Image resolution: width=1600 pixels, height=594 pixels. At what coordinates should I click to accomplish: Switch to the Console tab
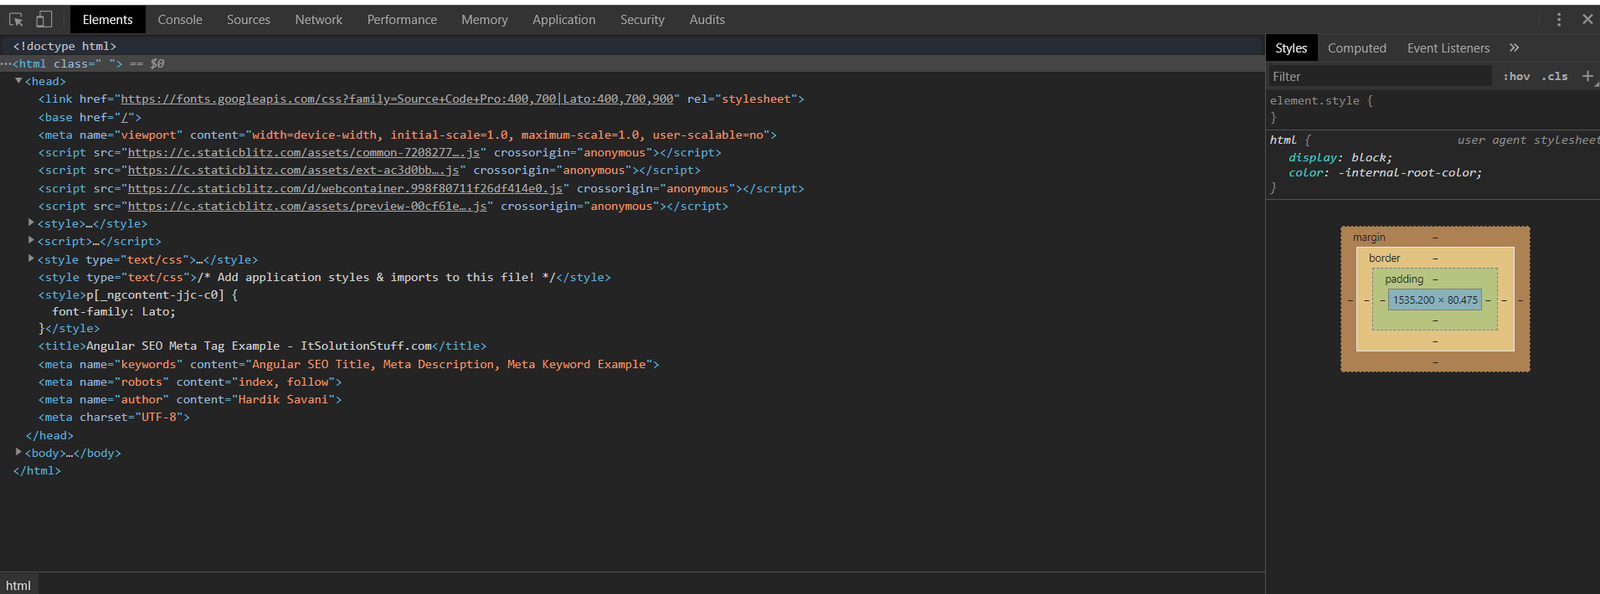click(180, 20)
